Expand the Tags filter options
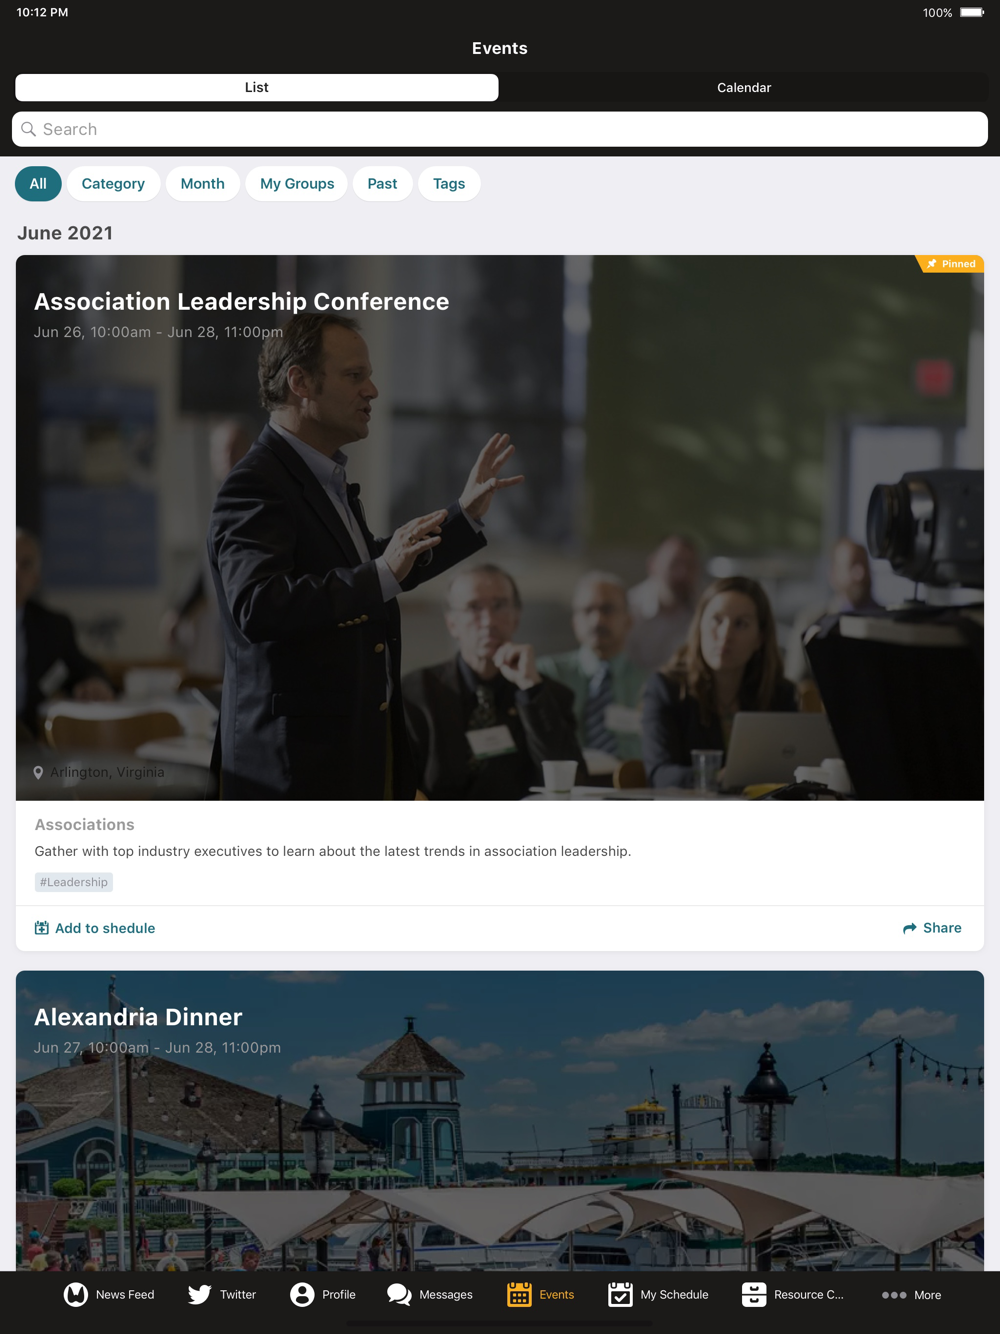Image resolution: width=1000 pixels, height=1334 pixels. click(449, 184)
